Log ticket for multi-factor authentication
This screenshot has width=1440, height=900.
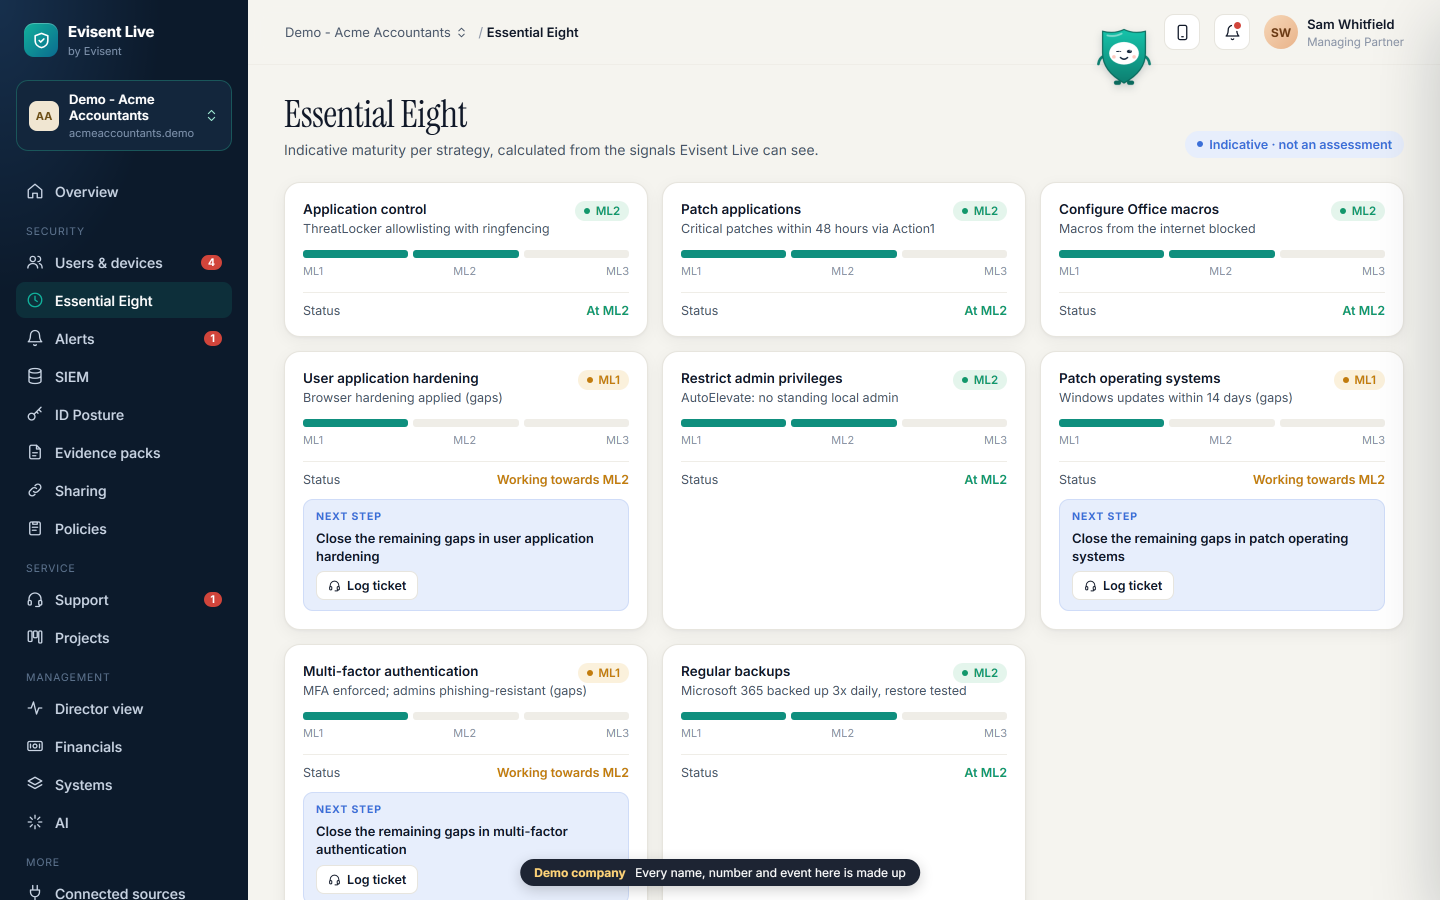367,880
